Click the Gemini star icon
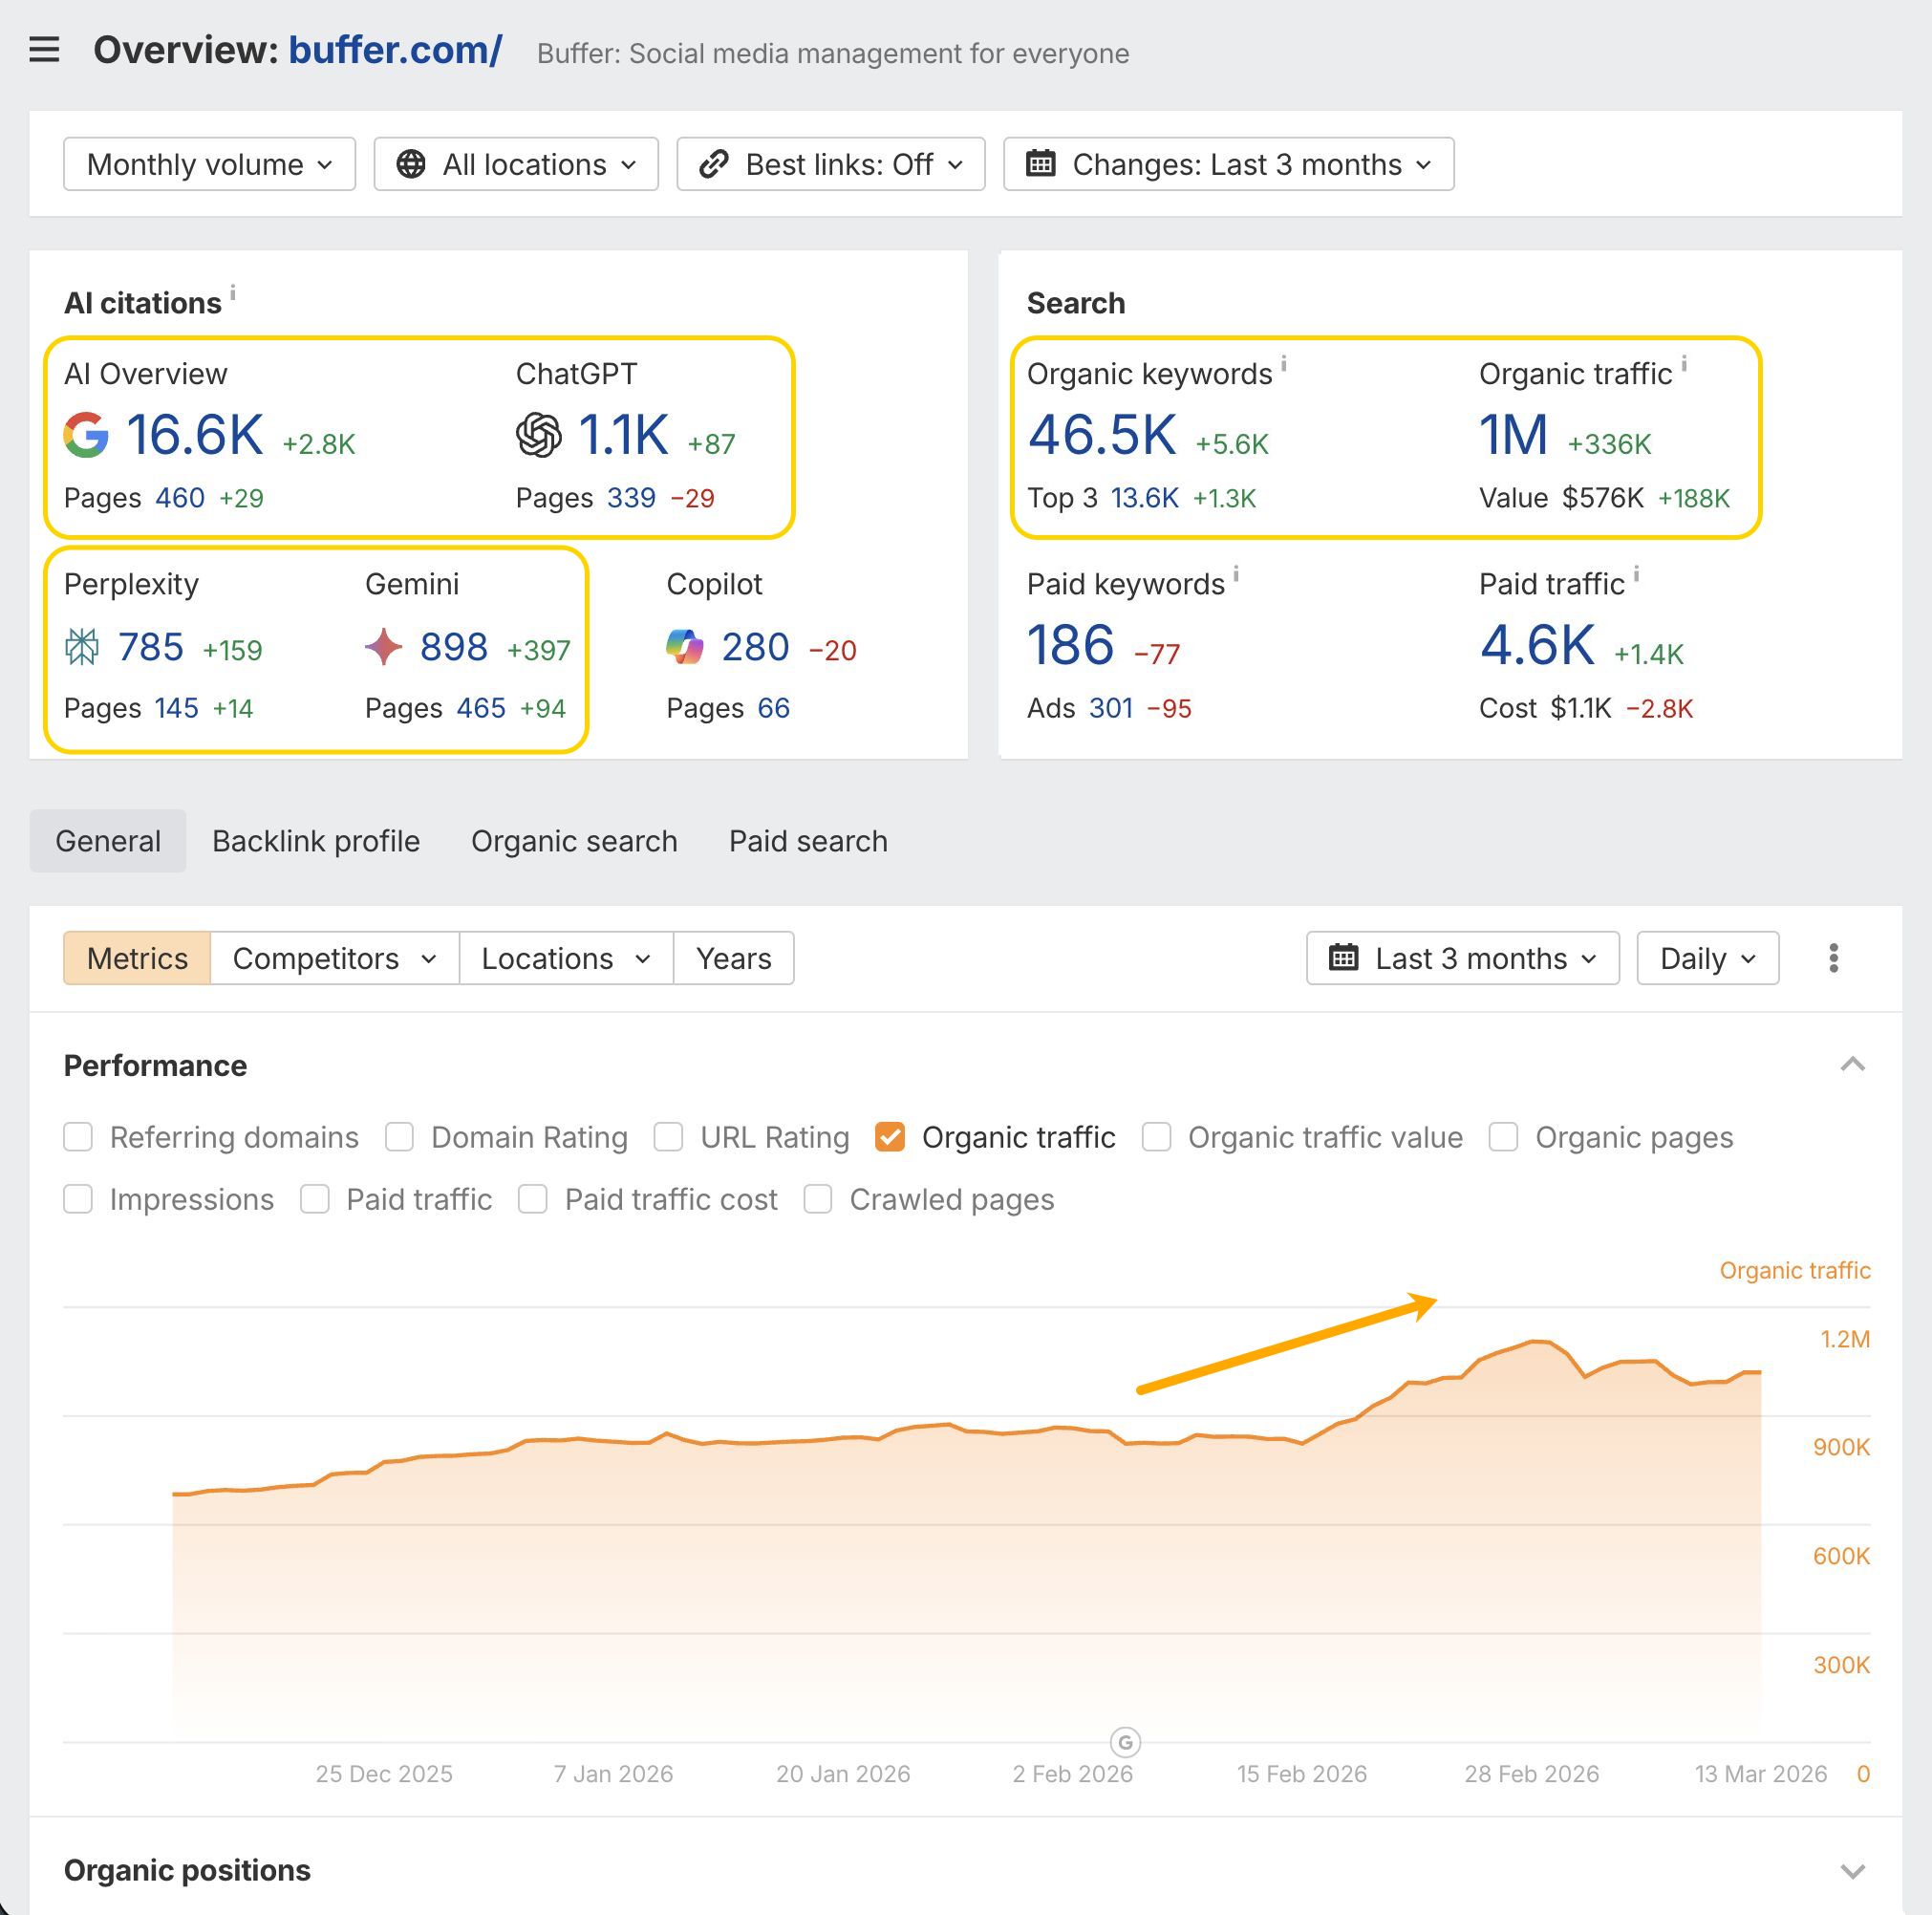 [387, 646]
